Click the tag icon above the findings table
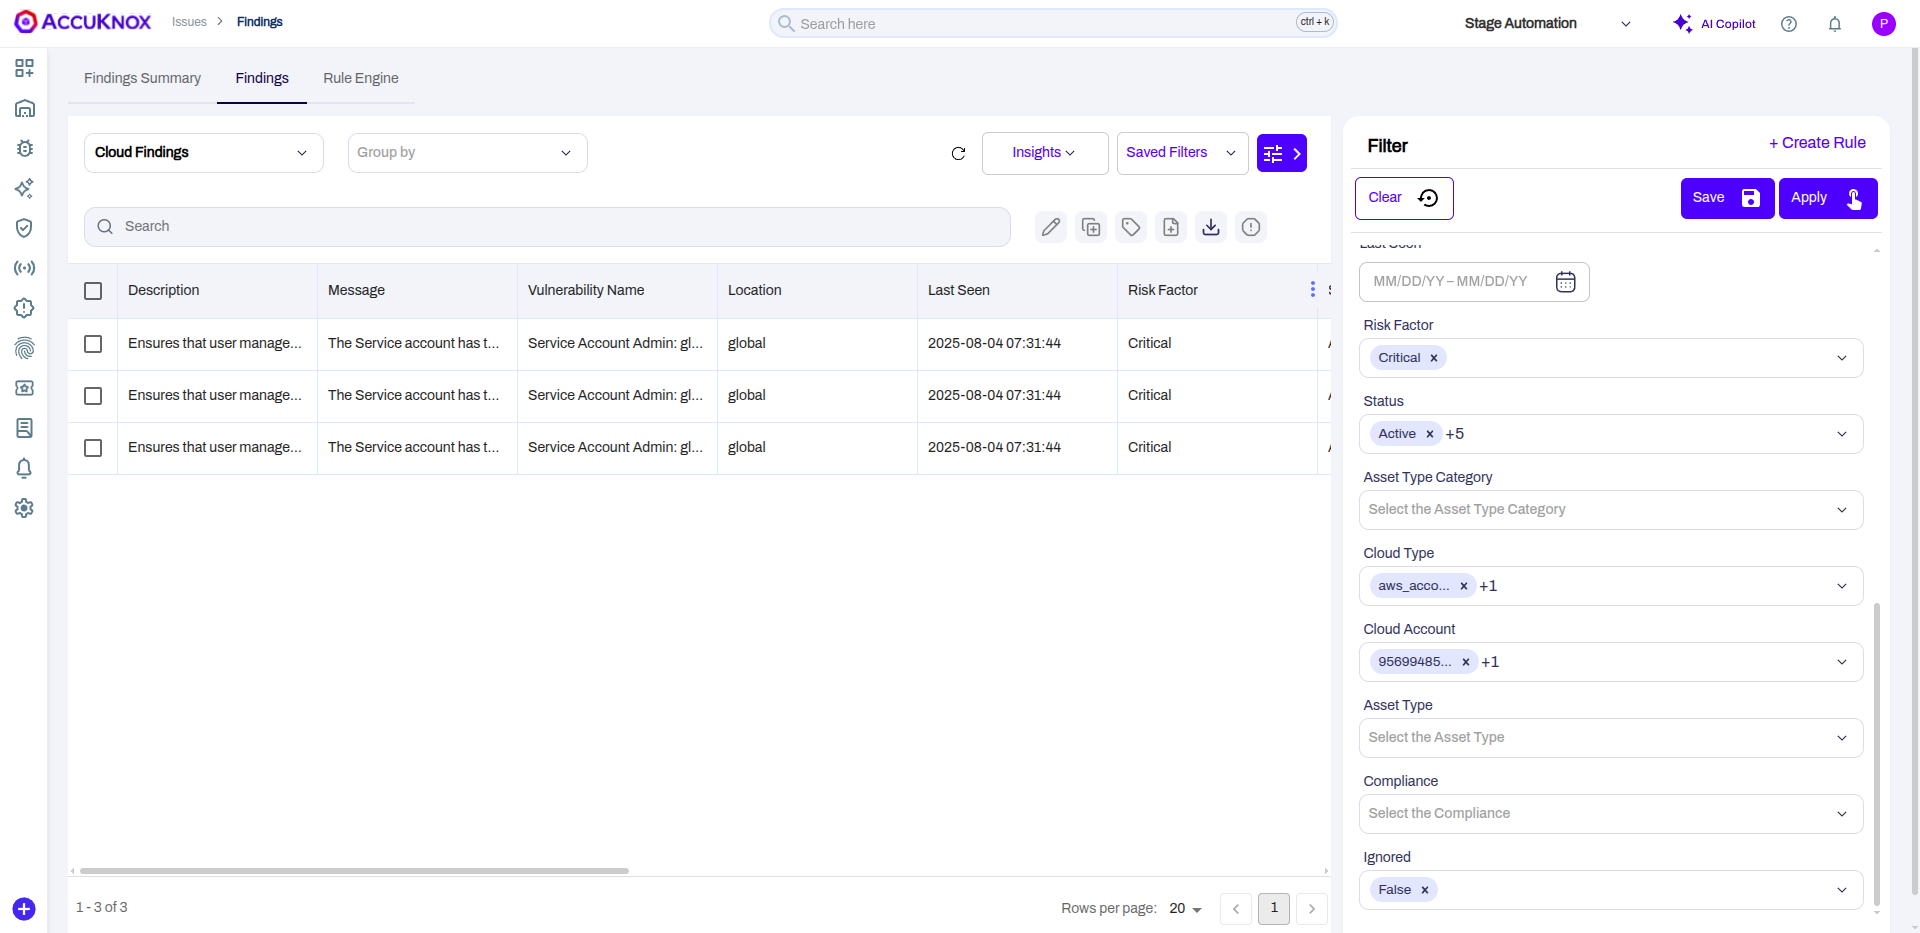This screenshot has width=1920, height=933. (x=1131, y=227)
